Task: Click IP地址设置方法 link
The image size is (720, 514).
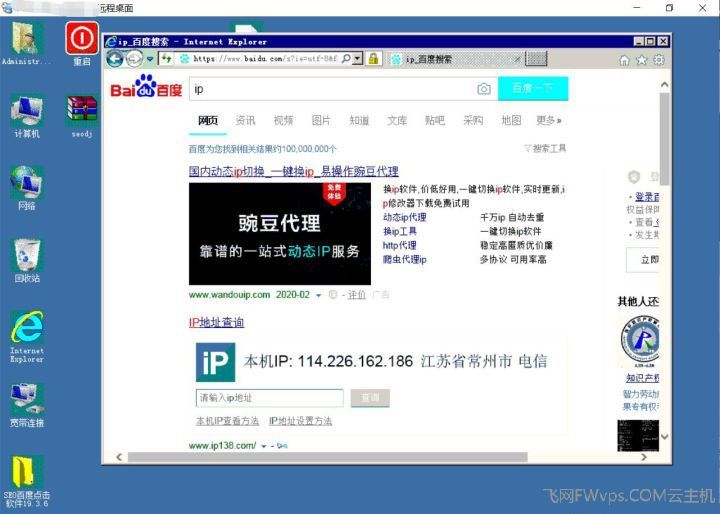Action: pyautogui.click(x=300, y=421)
